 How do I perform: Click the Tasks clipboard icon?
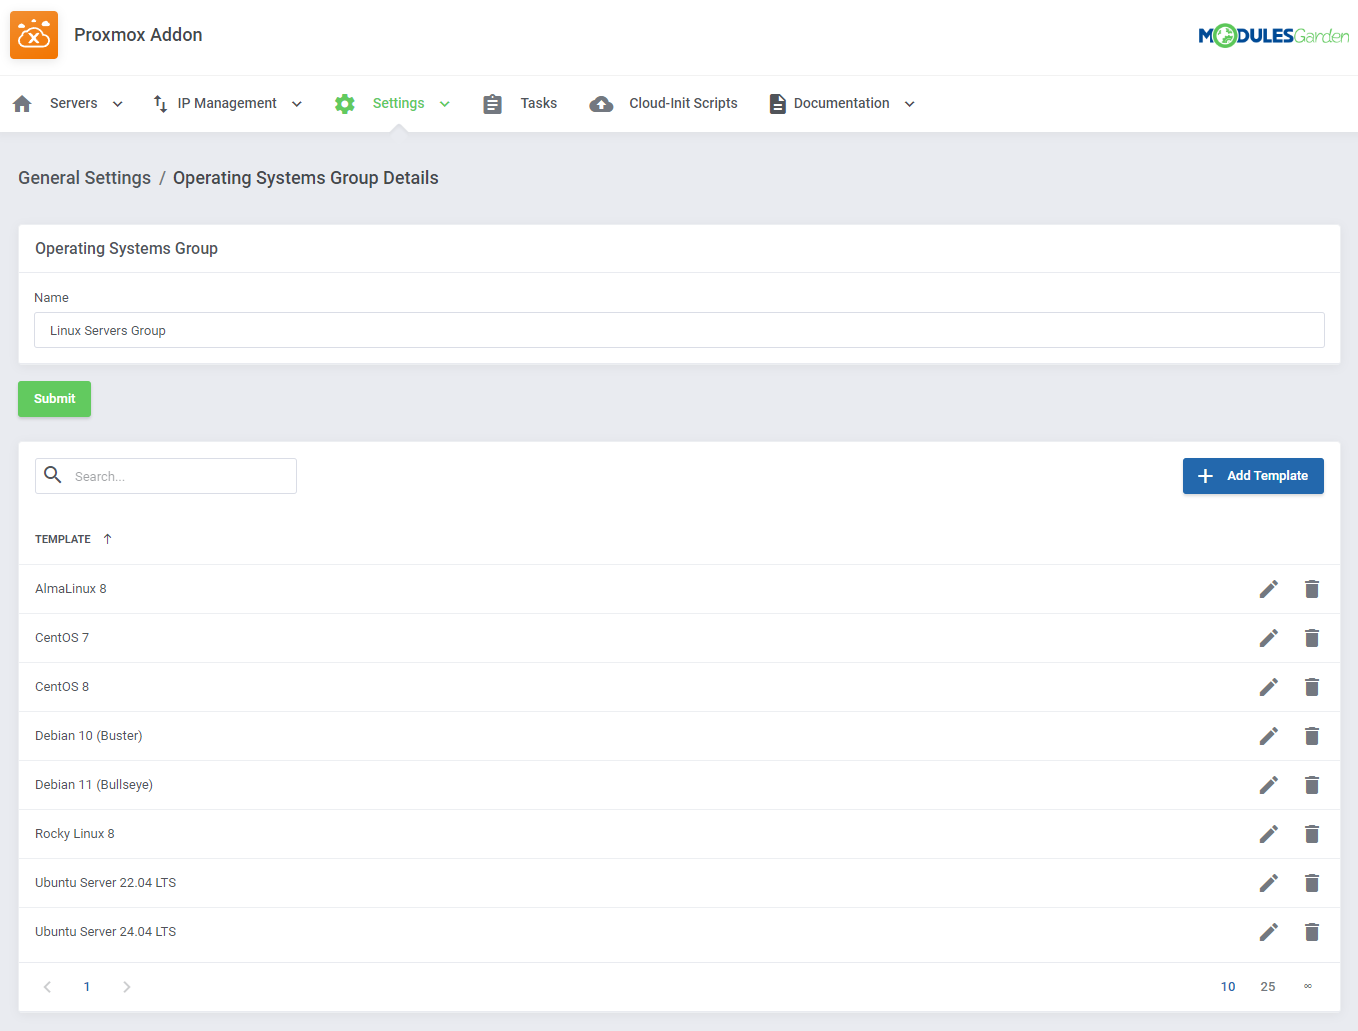(492, 104)
